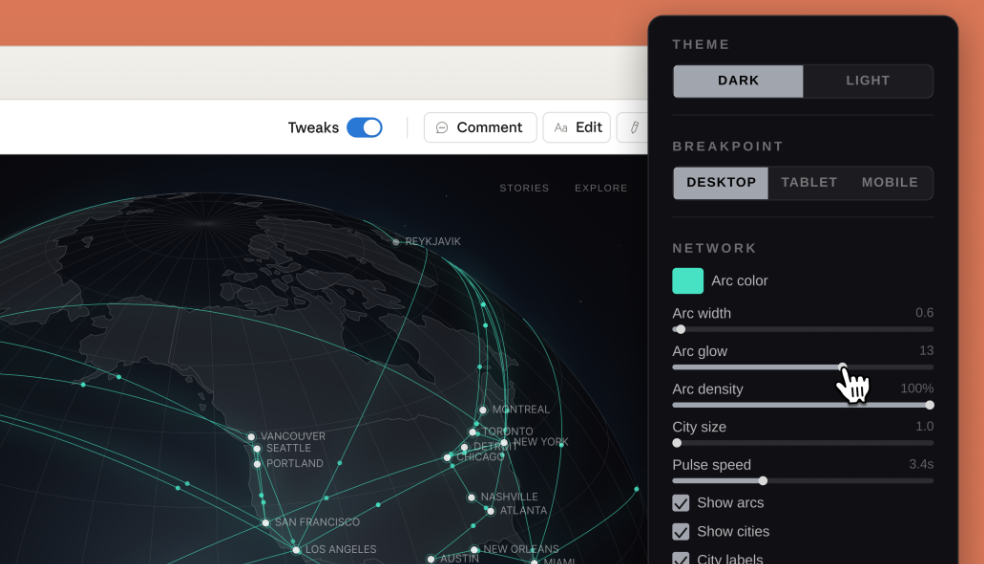Uncheck the Show arcs checkbox

click(681, 503)
